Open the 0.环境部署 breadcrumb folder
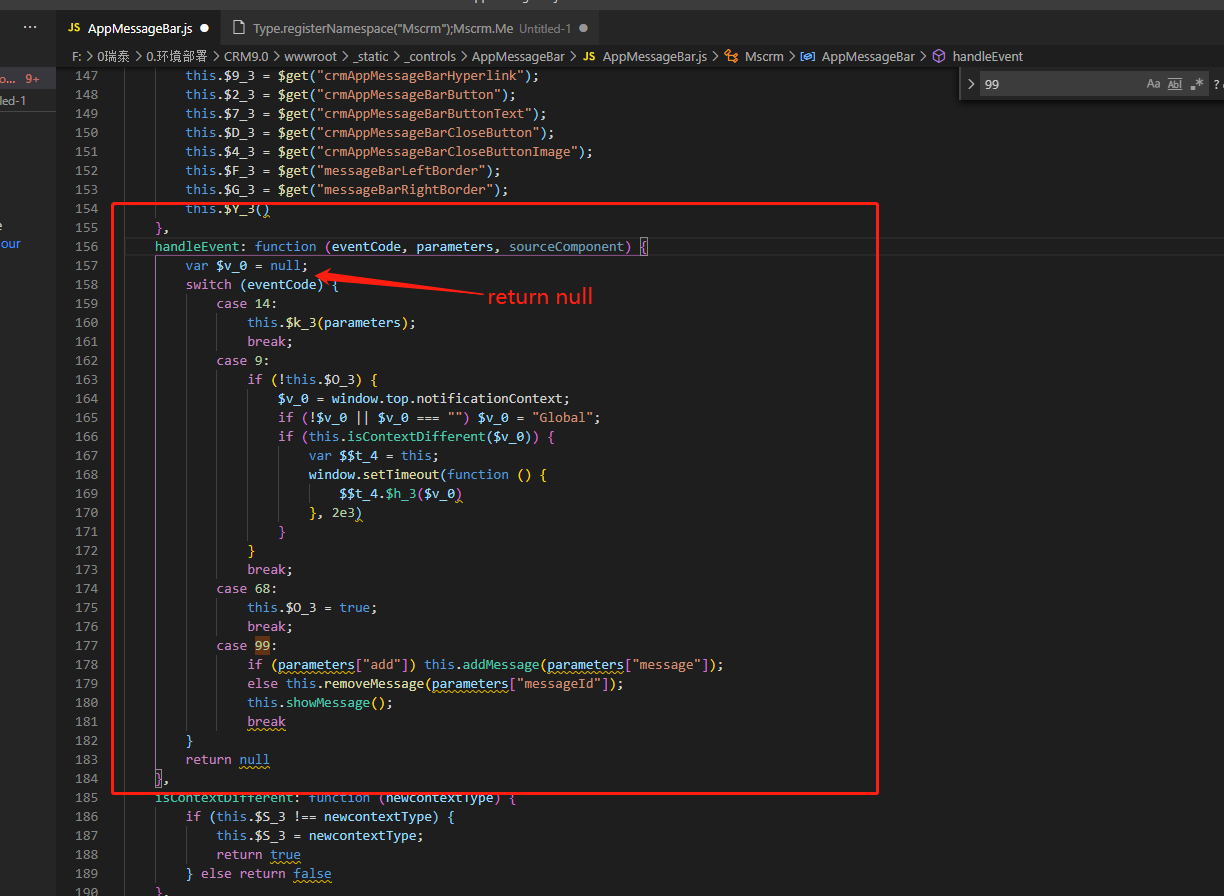The height and width of the screenshot is (896, 1224). pos(178,57)
